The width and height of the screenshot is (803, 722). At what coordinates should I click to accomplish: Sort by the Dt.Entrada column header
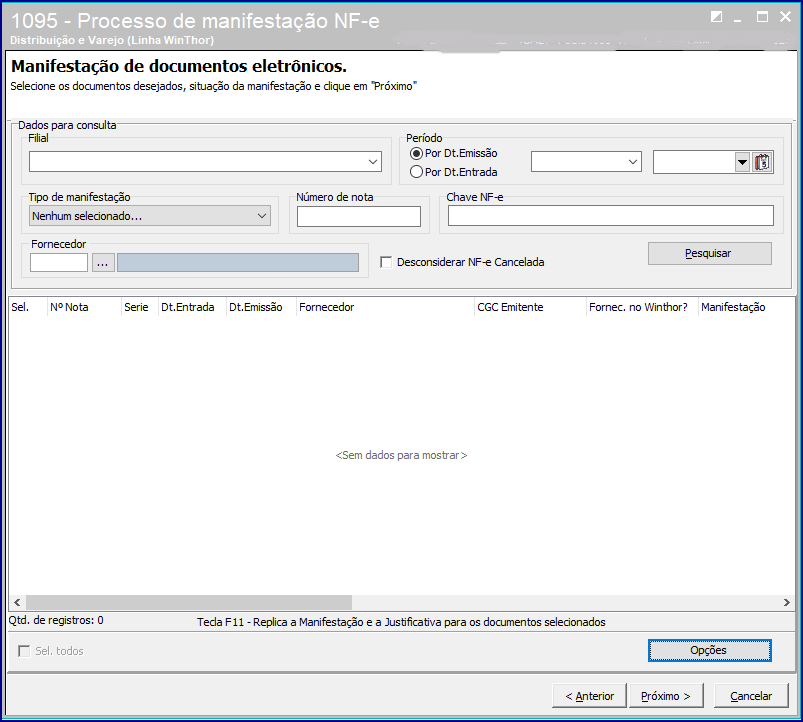[x=193, y=307]
